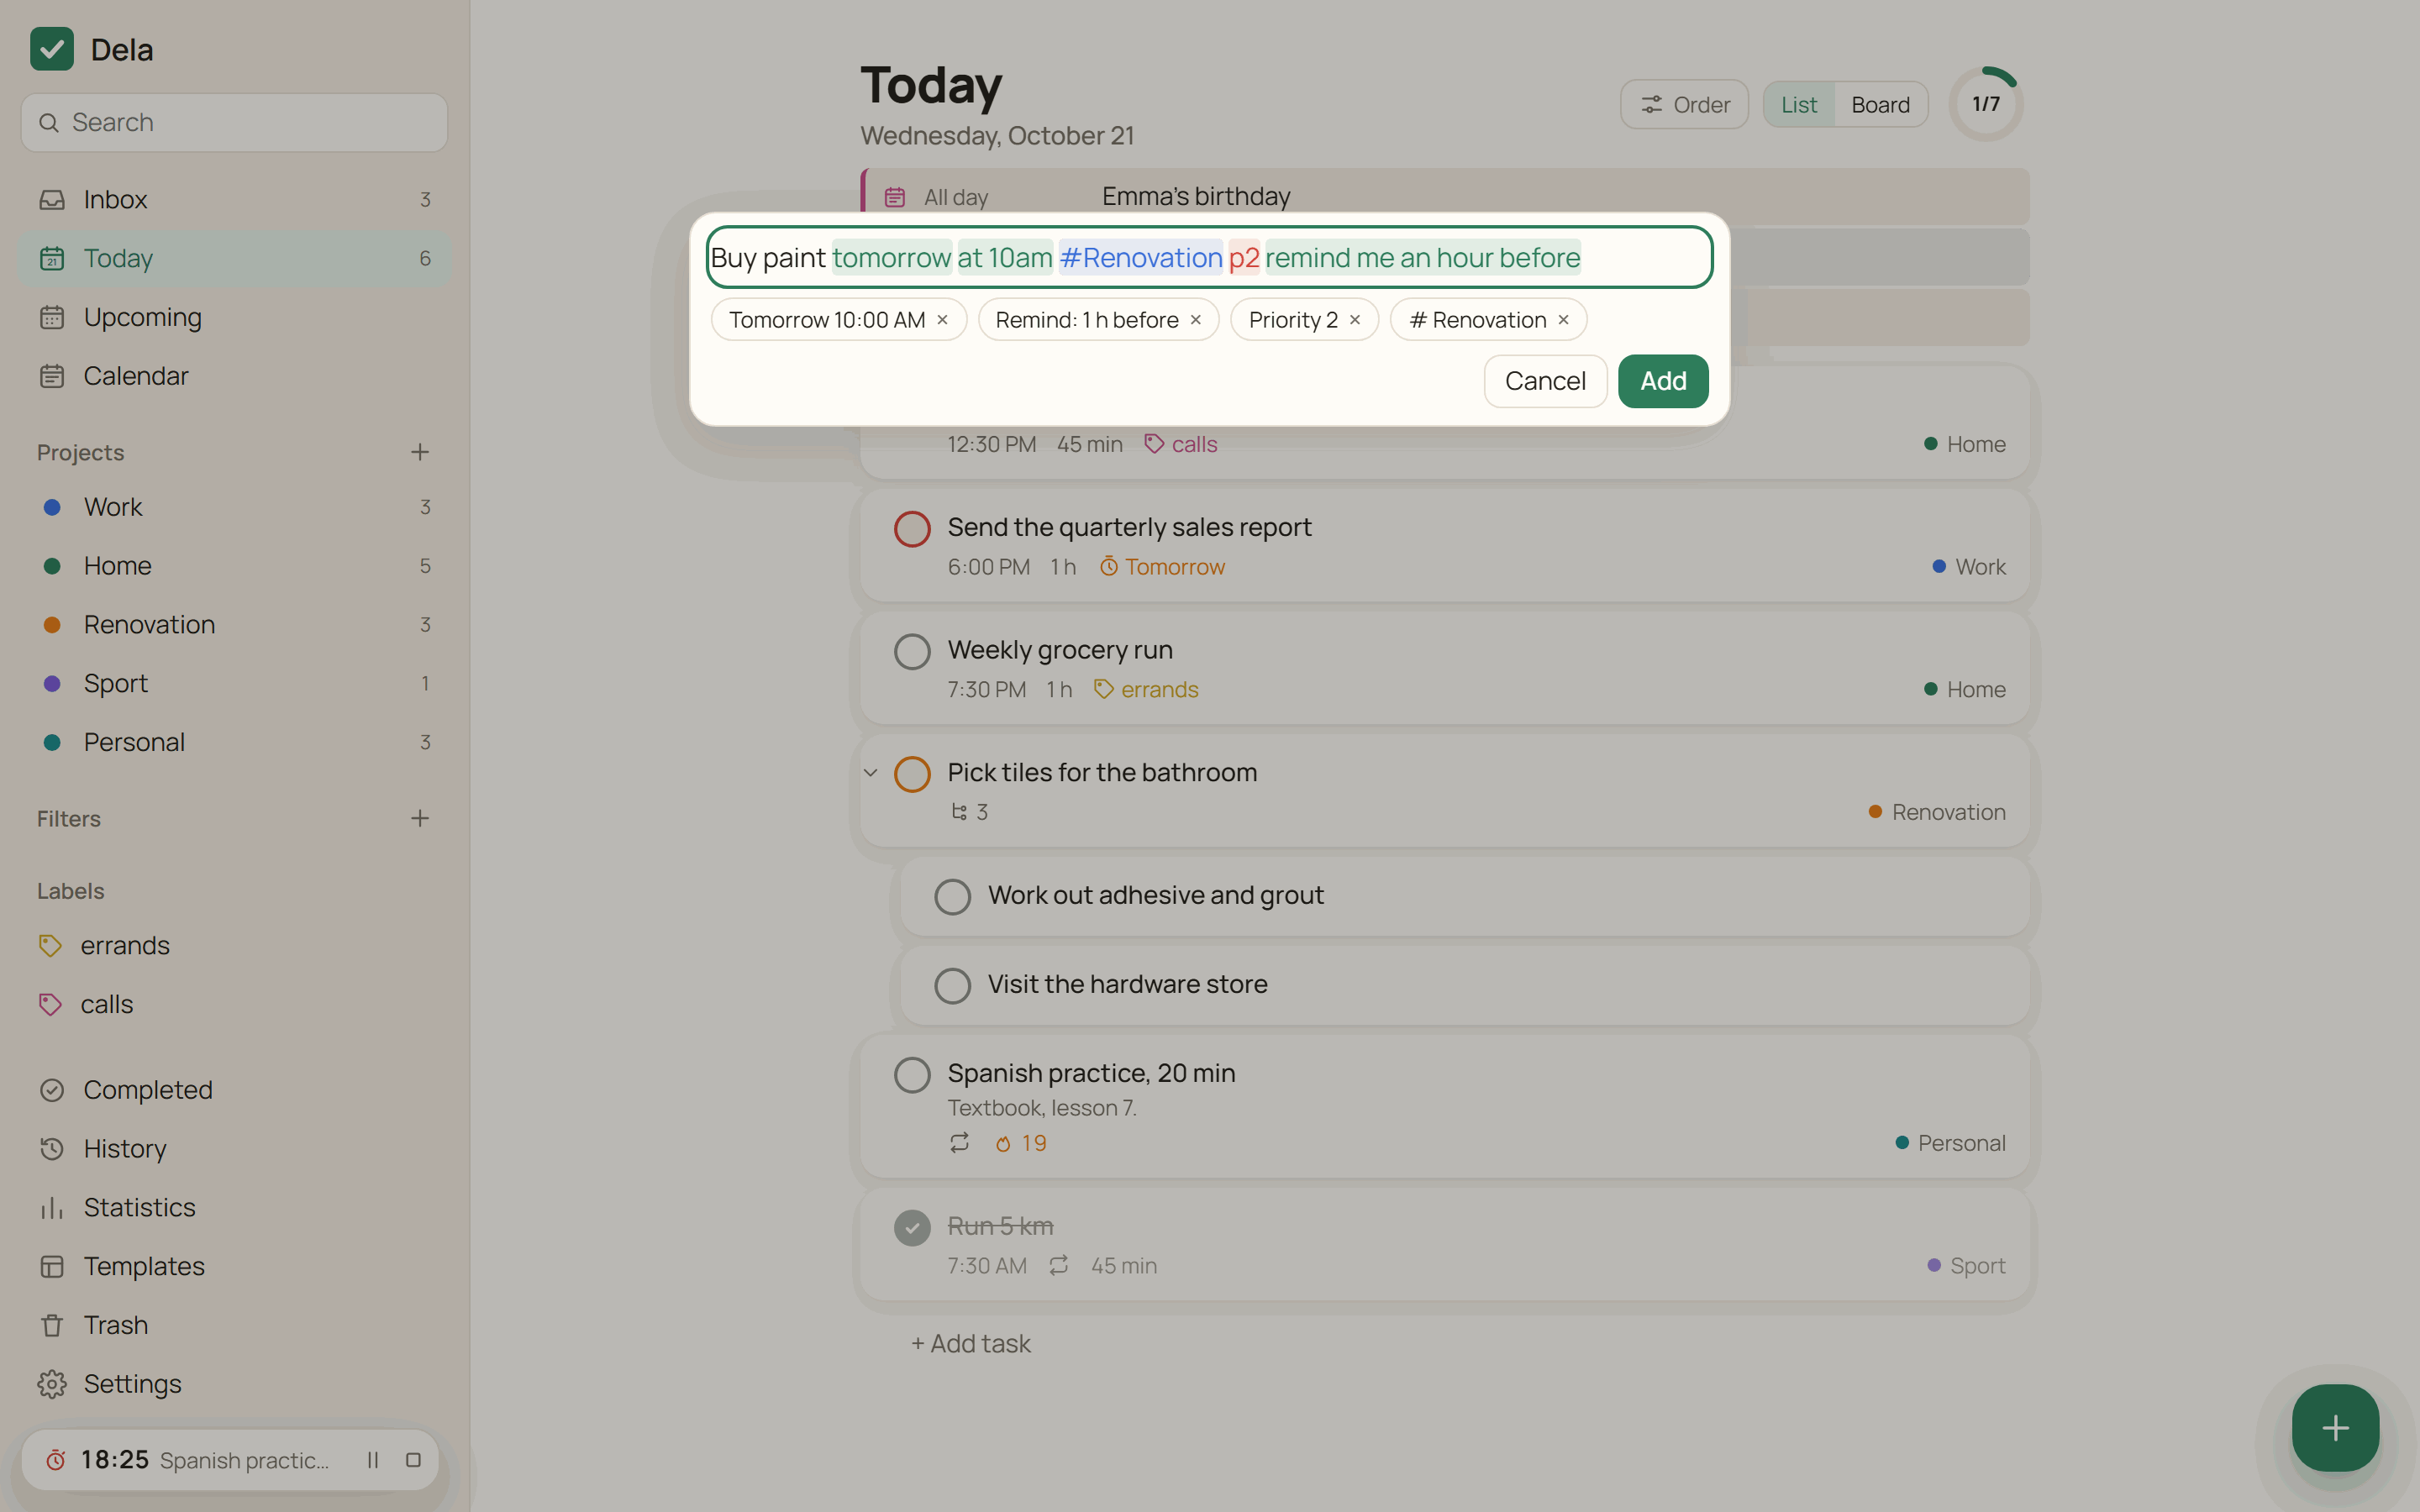Open Settings
This screenshot has height=1512, width=2420.
(x=234, y=1384)
